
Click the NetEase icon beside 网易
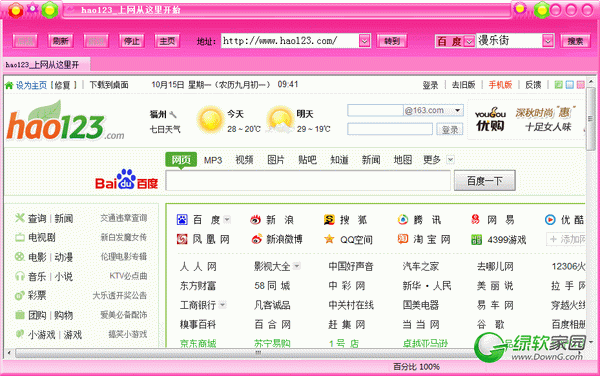[x=476, y=220]
